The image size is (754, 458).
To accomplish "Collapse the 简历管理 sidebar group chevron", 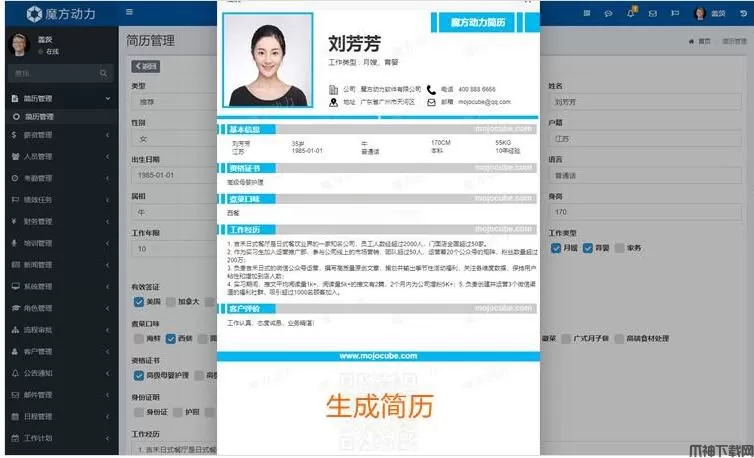I will pos(108,98).
